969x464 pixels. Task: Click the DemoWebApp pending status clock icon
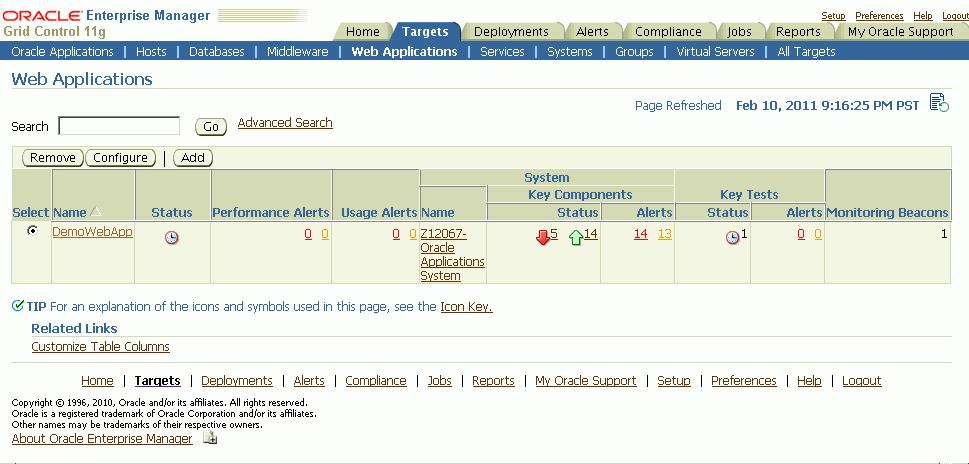172,237
